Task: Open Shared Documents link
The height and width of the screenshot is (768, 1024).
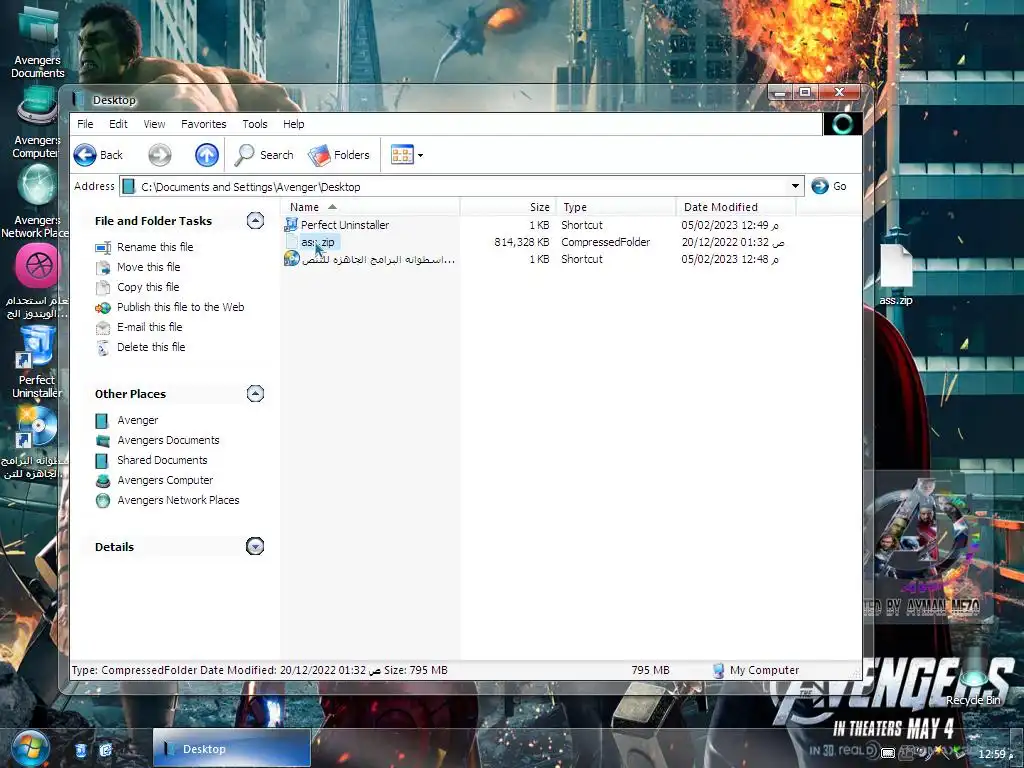Action: (162, 460)
